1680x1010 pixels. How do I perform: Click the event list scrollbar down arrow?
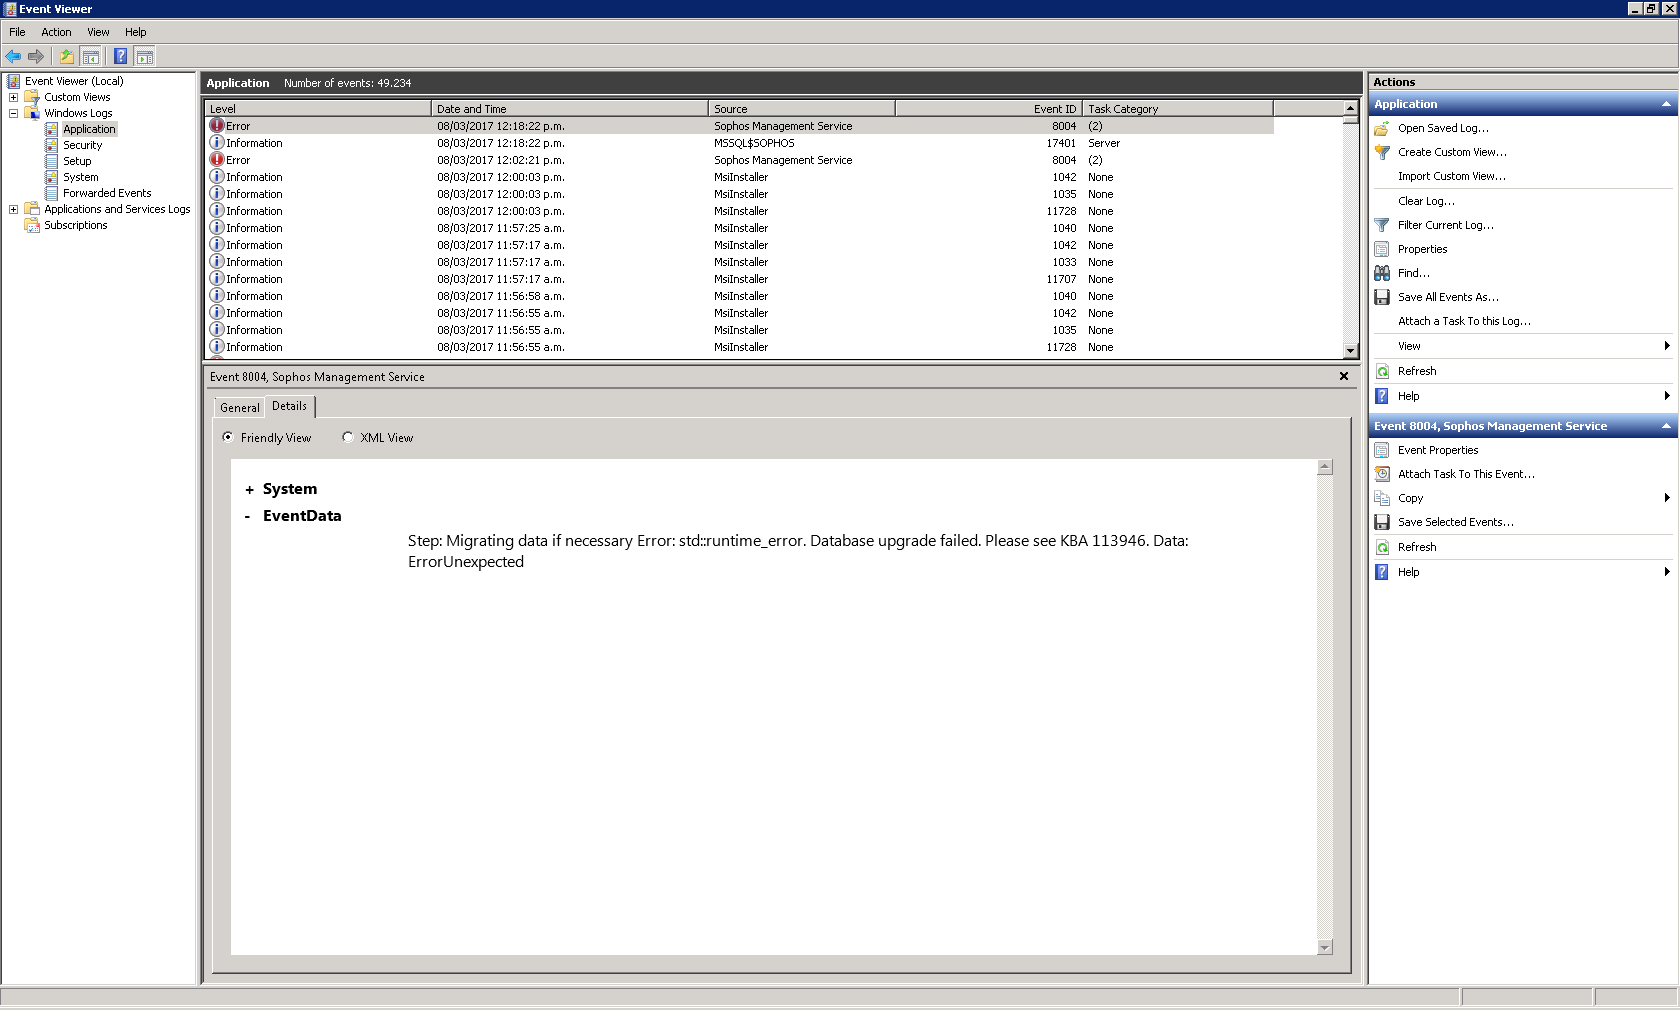[1351, 351]
